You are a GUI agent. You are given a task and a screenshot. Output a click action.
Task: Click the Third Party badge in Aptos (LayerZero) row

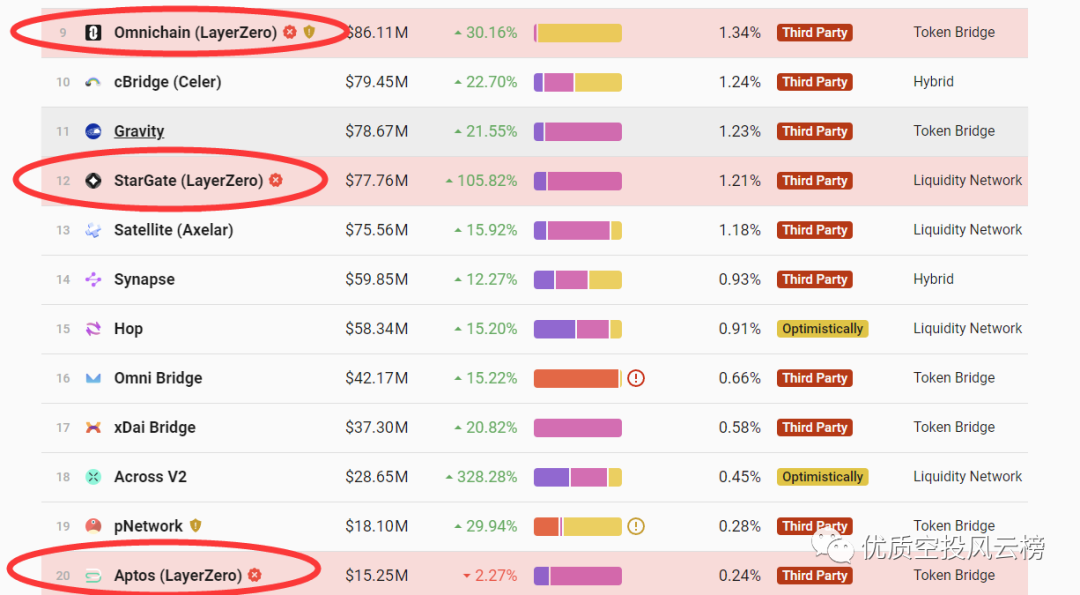(815, 576)
